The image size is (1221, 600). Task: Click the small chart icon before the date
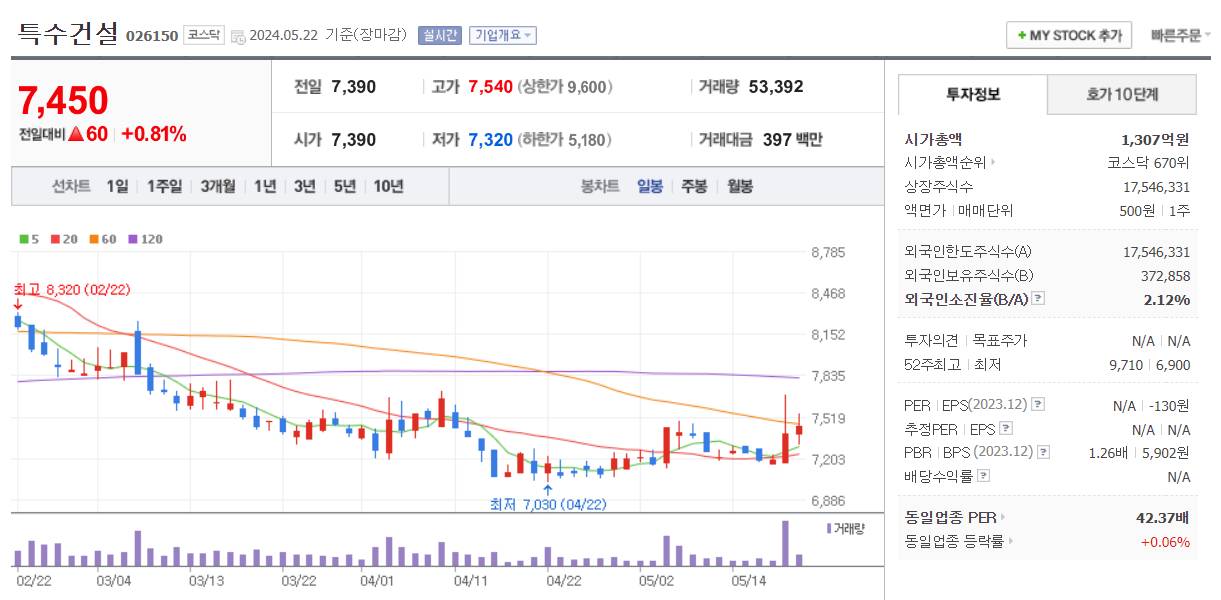tap(238, 34)
